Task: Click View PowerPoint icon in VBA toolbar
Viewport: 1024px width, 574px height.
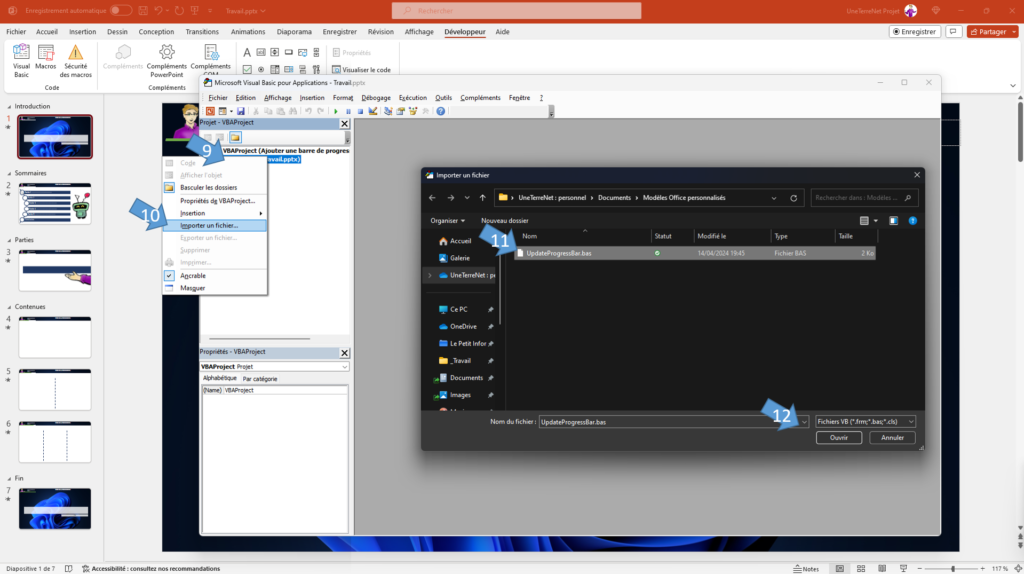Action: click(x=210, y=112)
